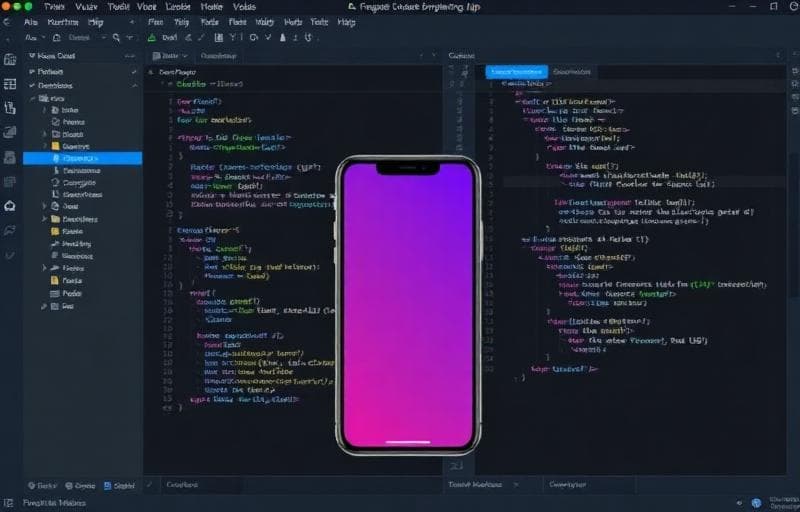
Task: Switch to the second tab in the left editor
Action: point(218,56)
